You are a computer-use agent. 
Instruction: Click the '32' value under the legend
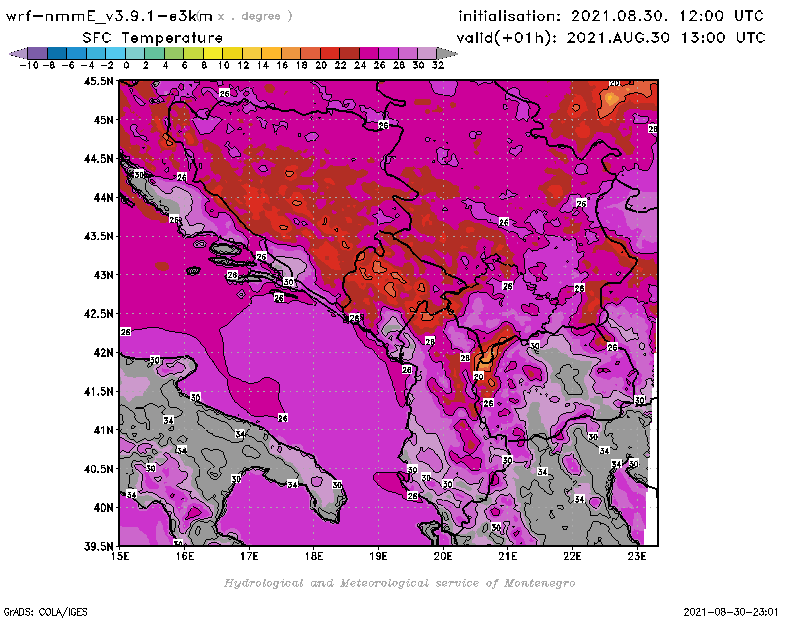click(438, 65)
